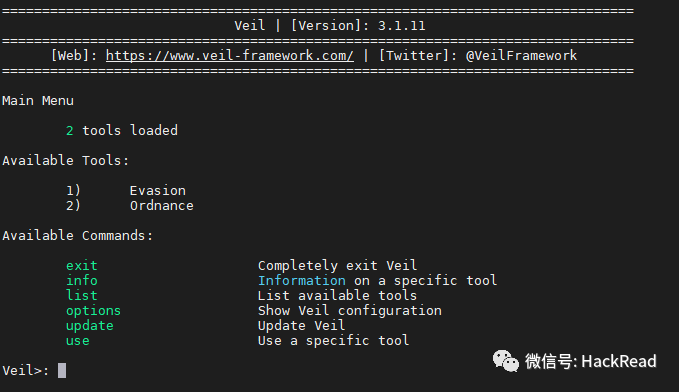This screenshot has width=679, height=392.
Task: Select the Ordnance tool entry
Action: [x=162, y=206]
